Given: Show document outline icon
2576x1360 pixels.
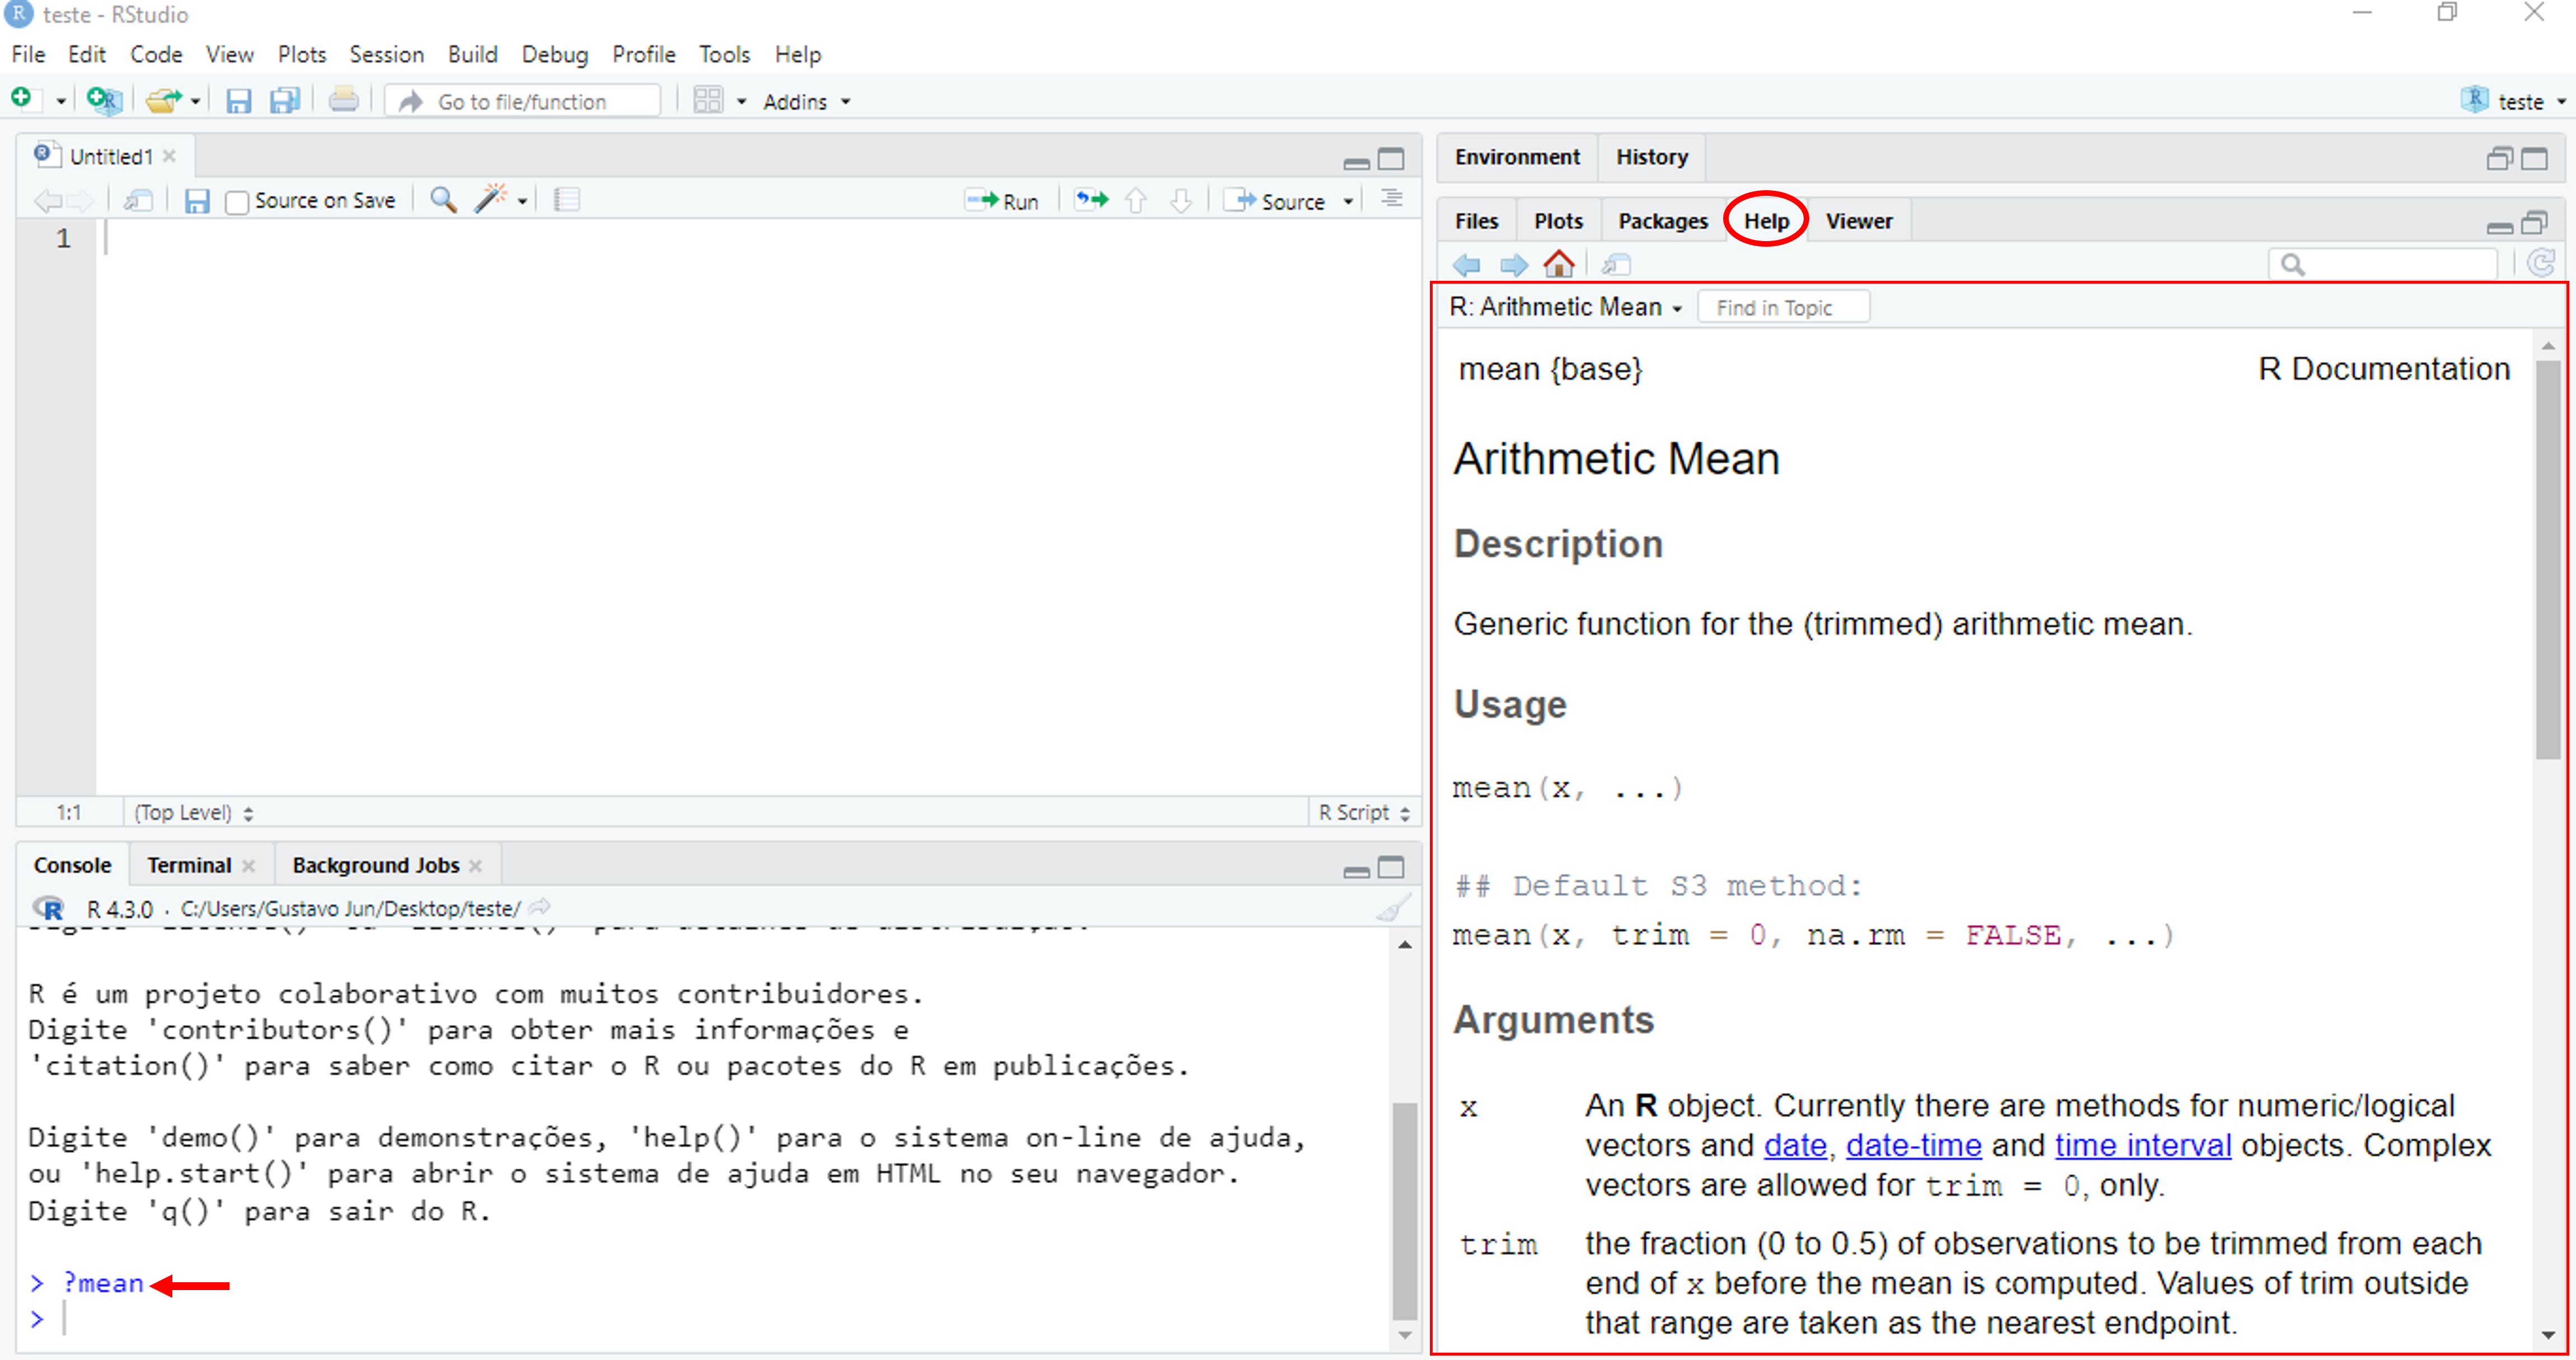Looking at the screenshot, I should pos(1392,199).
